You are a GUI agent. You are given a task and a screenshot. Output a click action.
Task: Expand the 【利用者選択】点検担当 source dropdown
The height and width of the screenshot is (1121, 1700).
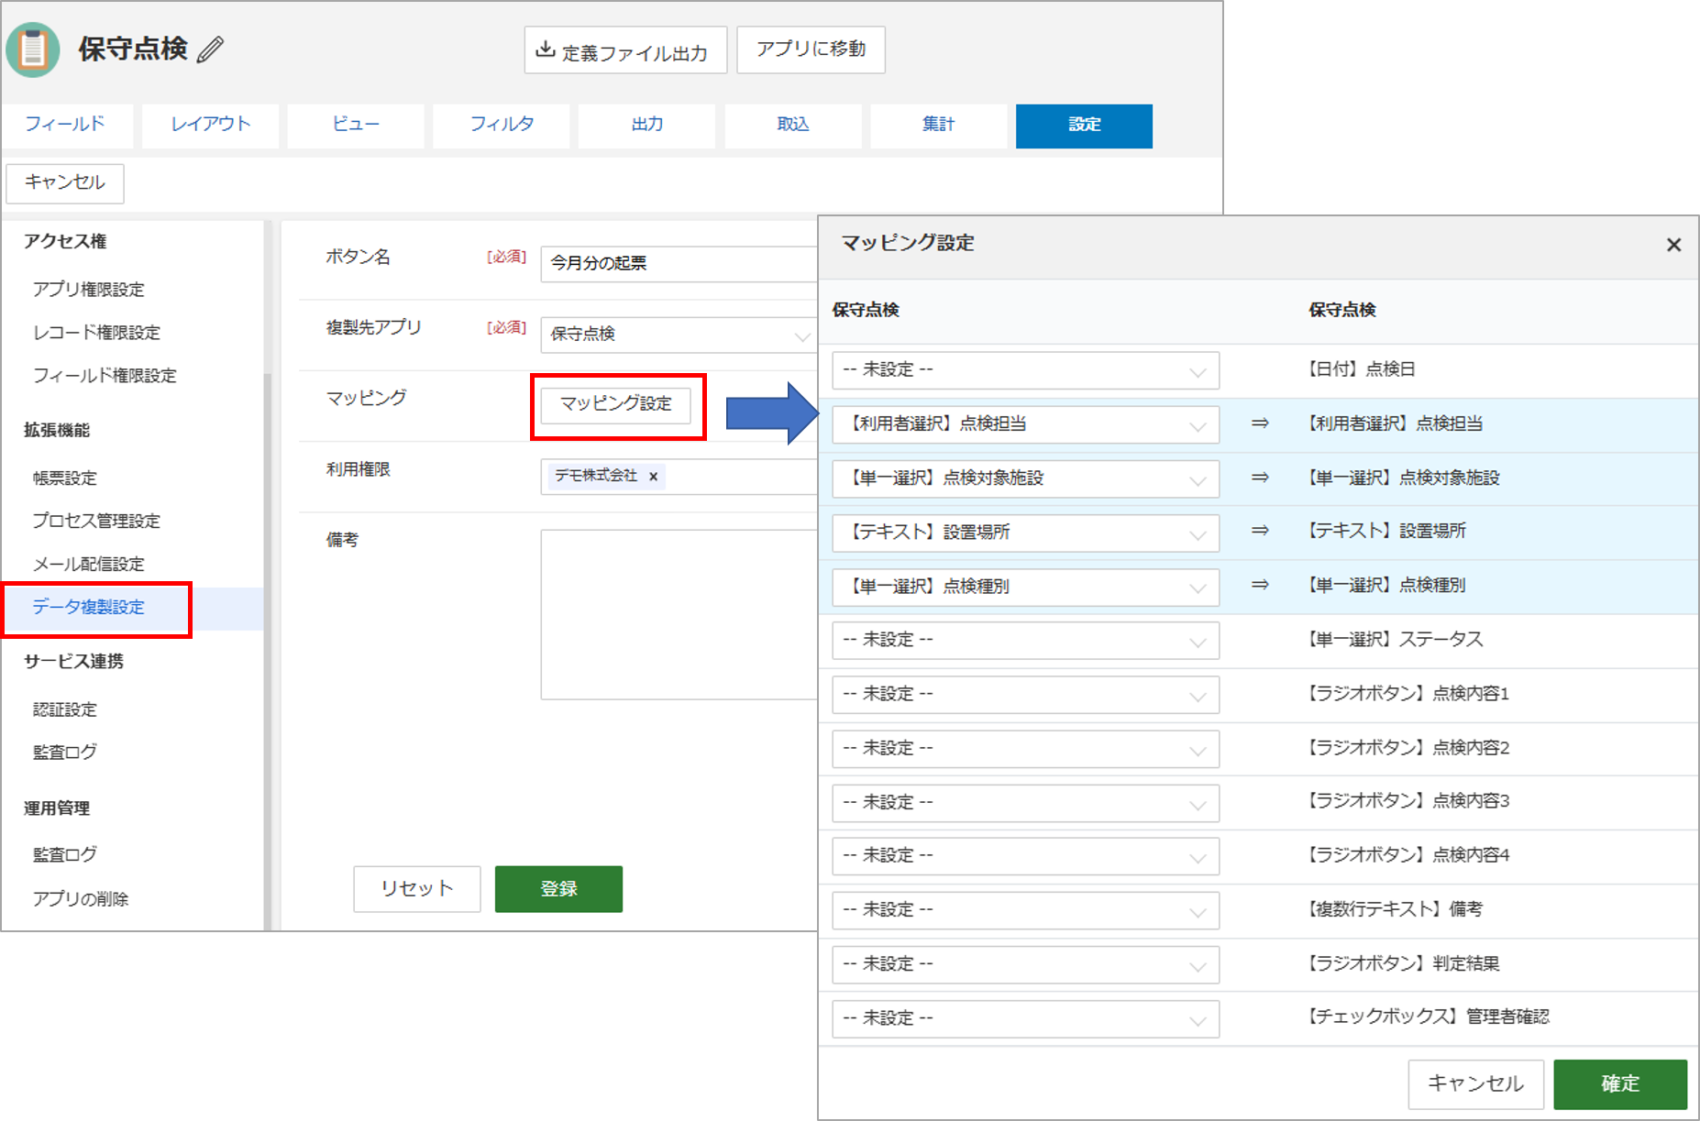1025,424
